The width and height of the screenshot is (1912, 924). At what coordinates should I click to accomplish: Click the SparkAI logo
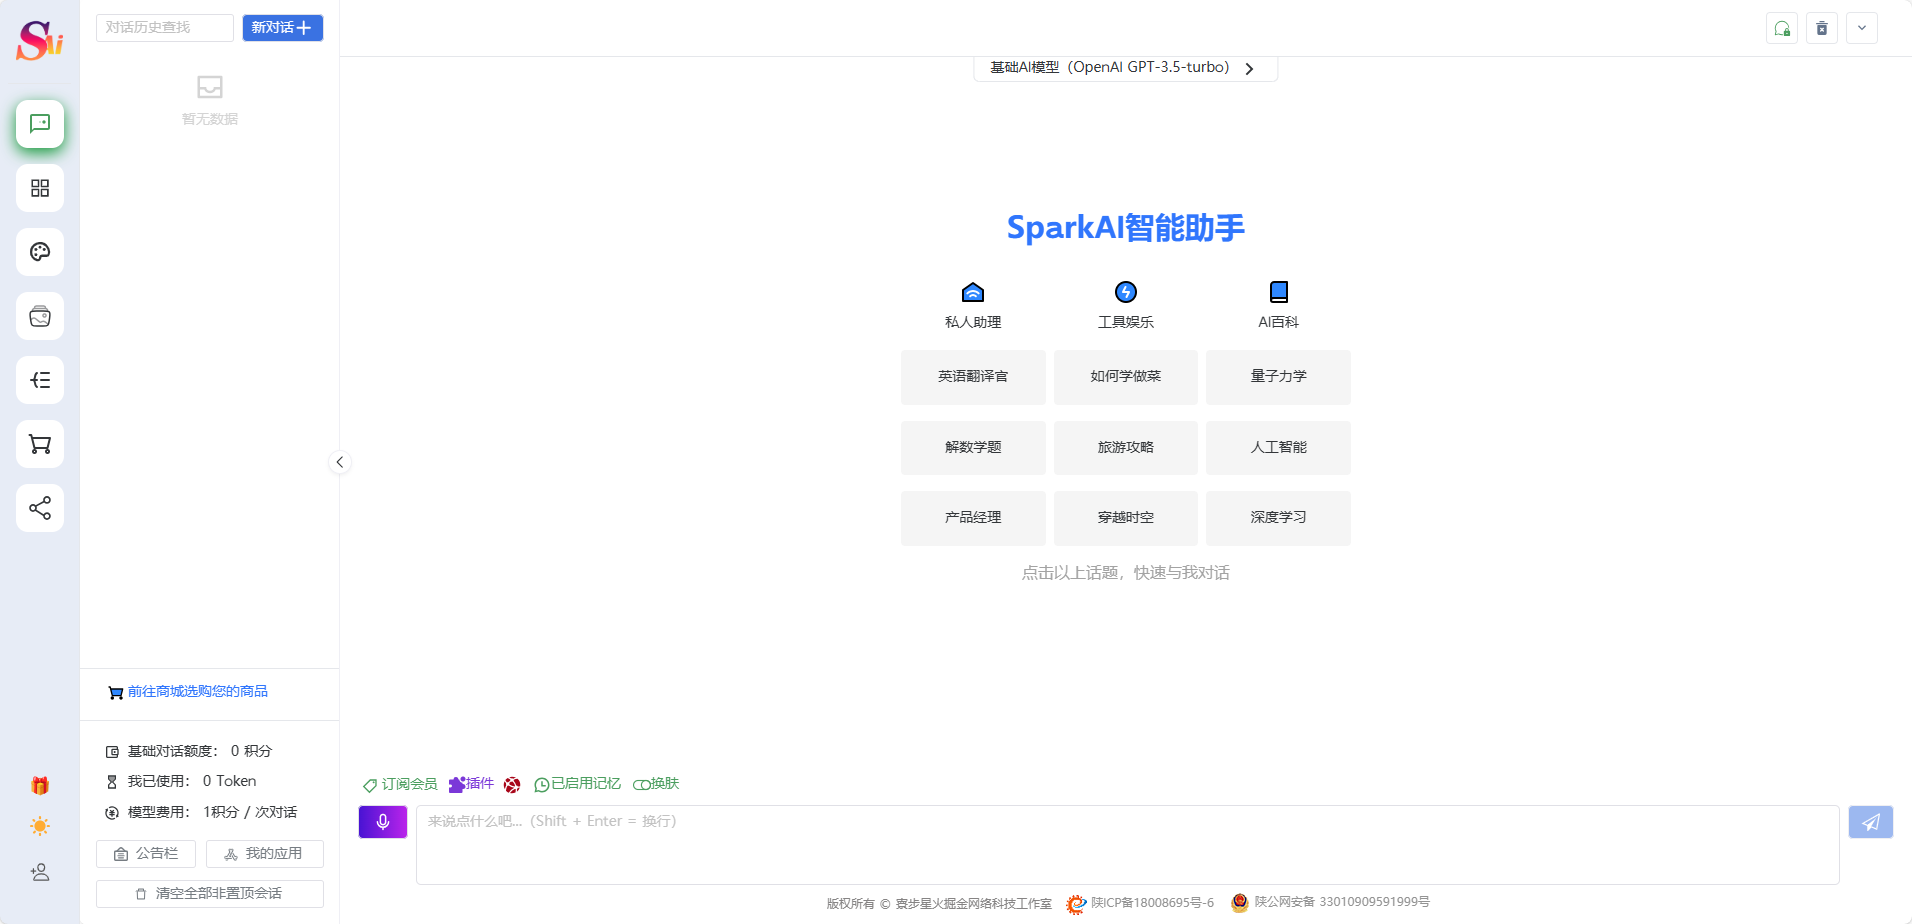[40, 40]
